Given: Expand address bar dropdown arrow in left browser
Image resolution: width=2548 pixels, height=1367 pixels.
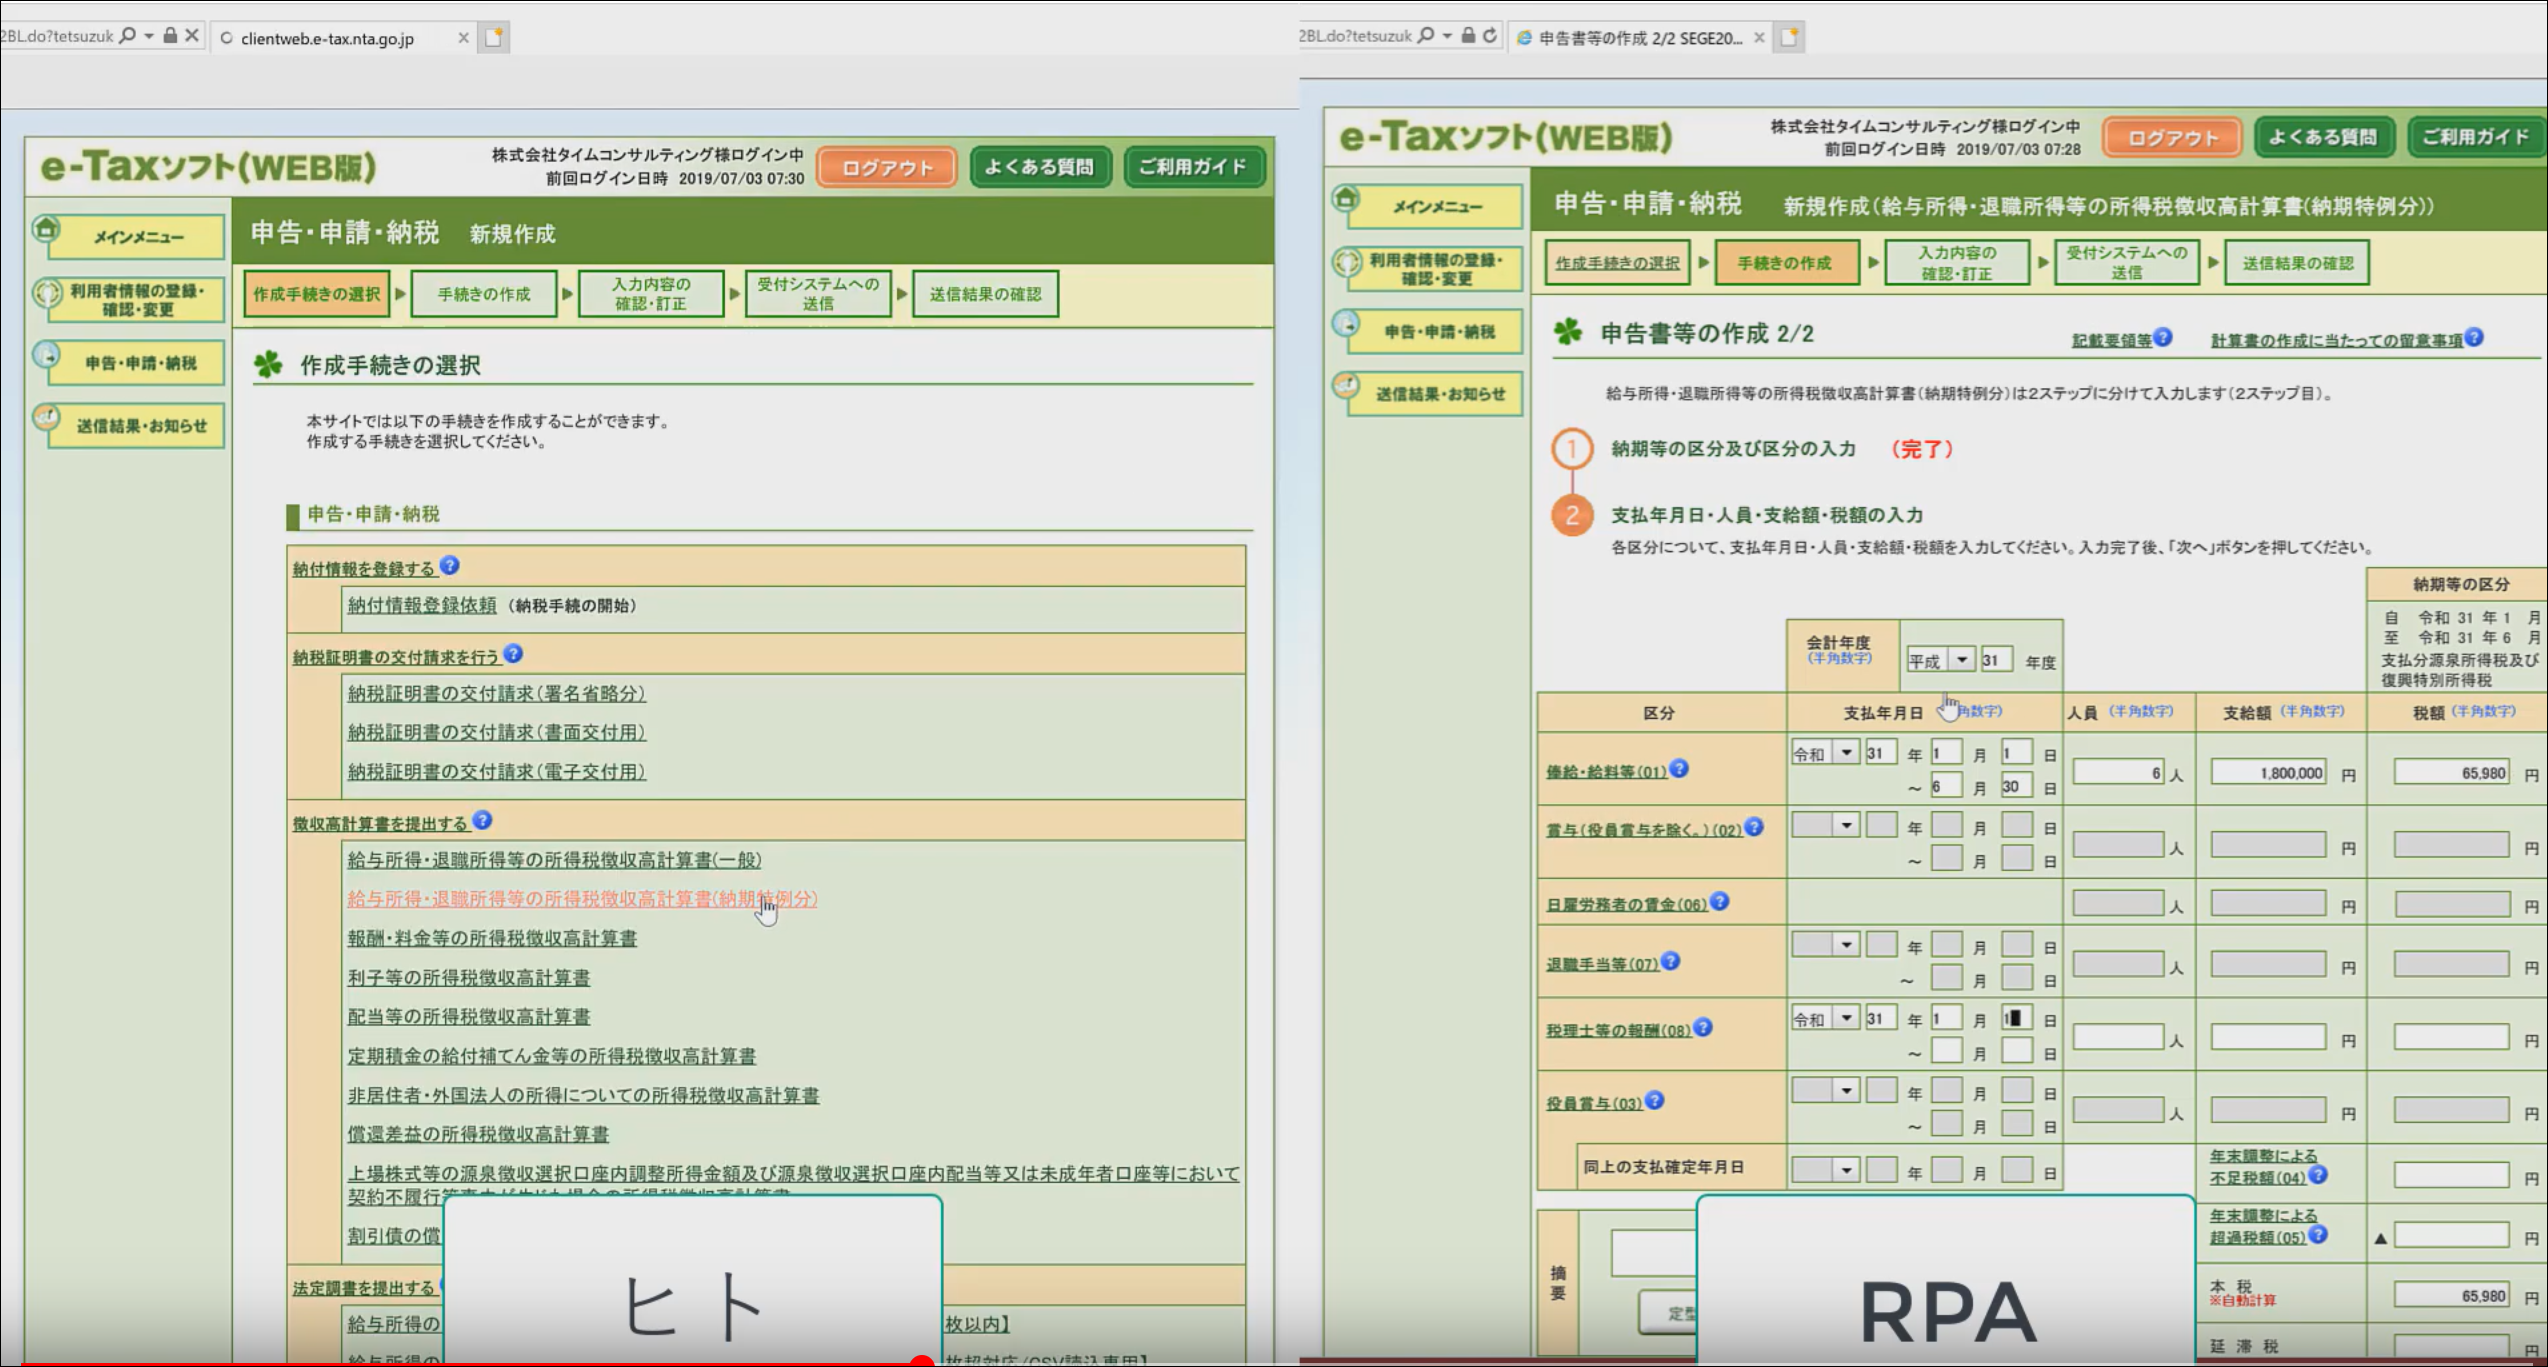Looking at the screenshot, I should click(x=149, y=36).
